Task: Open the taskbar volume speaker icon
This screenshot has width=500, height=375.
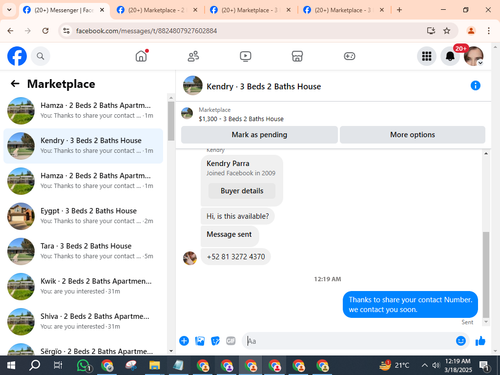Action: tap(436, 365)
